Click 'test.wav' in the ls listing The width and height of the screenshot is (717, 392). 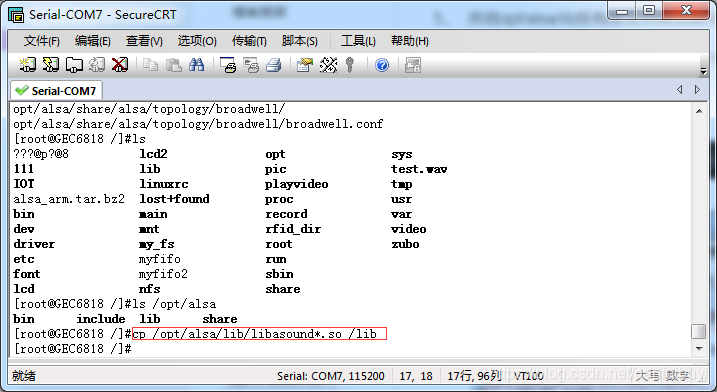[419, 169]
